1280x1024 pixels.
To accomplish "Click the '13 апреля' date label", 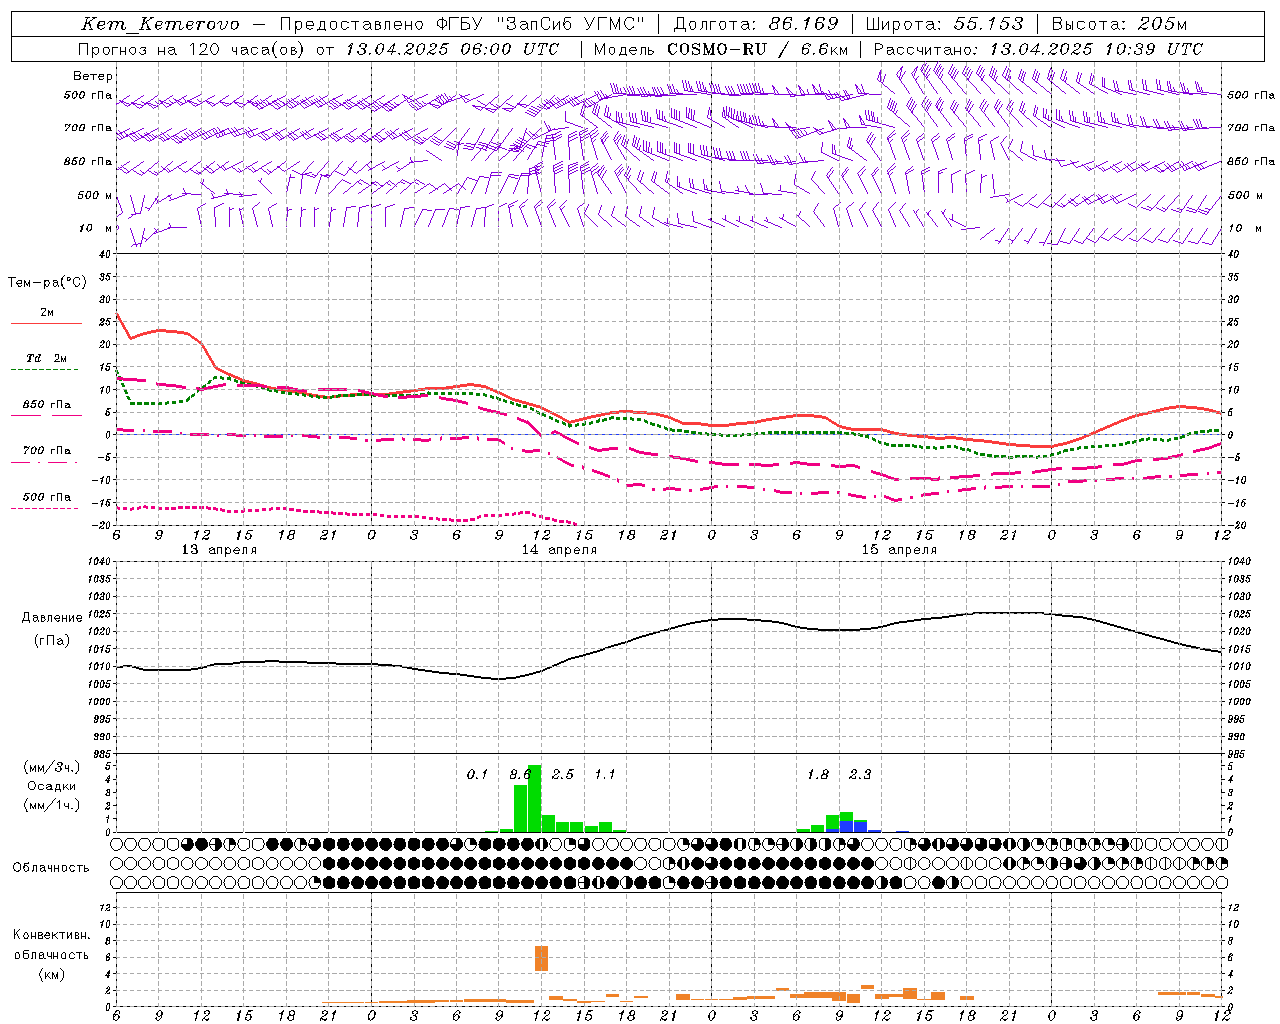I will tap(219, 550).
